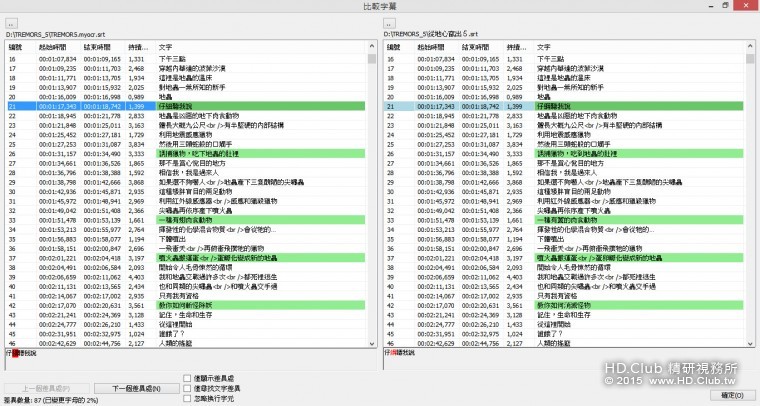The image size is (760, 406).
Task: Click down arrow on left list scrollbar
Action: [x=372, y=344]
